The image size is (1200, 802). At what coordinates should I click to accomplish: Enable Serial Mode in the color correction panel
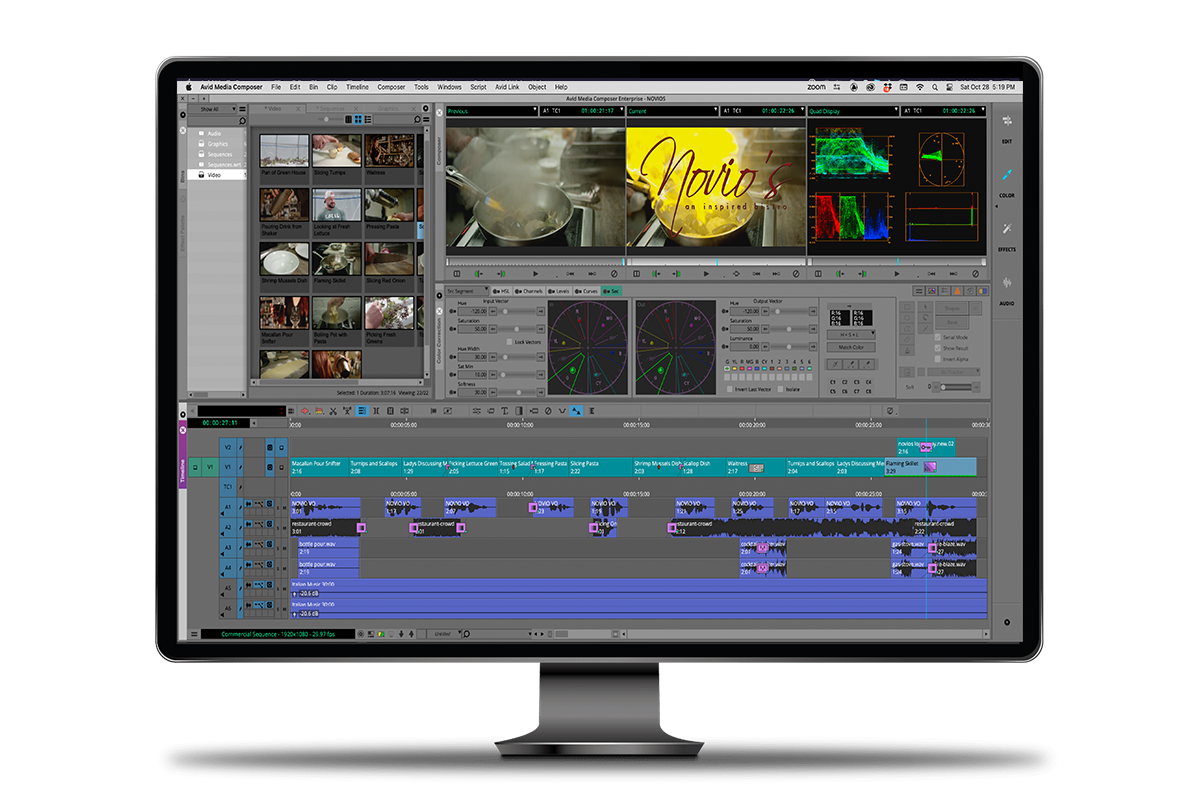938,336
